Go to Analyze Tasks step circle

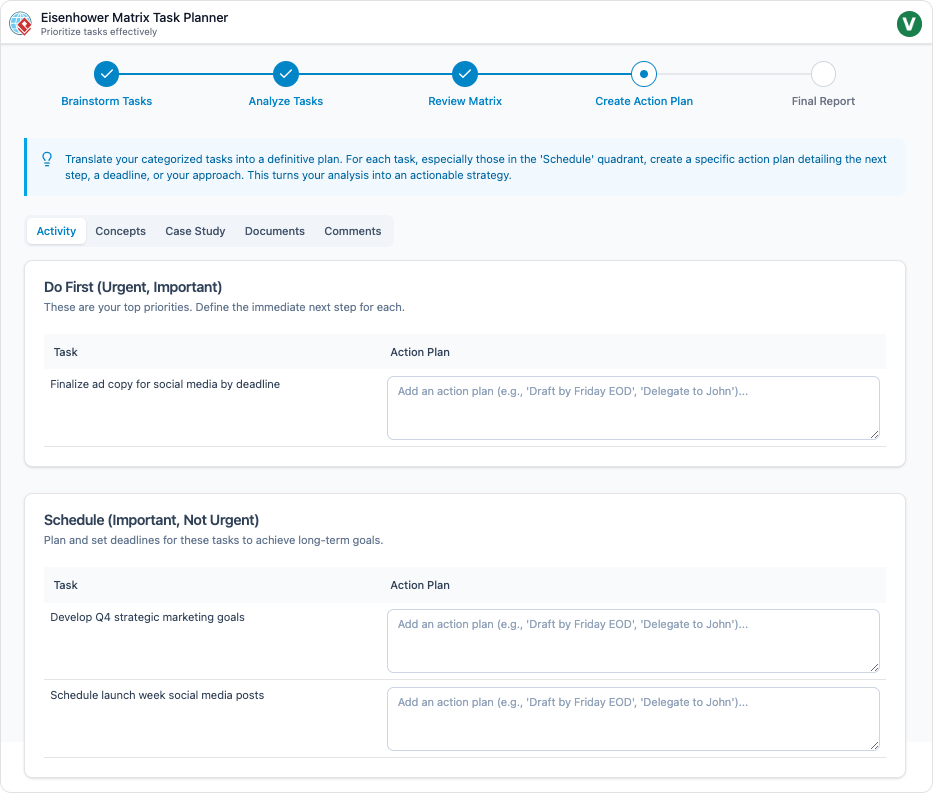tap(286, 74)
